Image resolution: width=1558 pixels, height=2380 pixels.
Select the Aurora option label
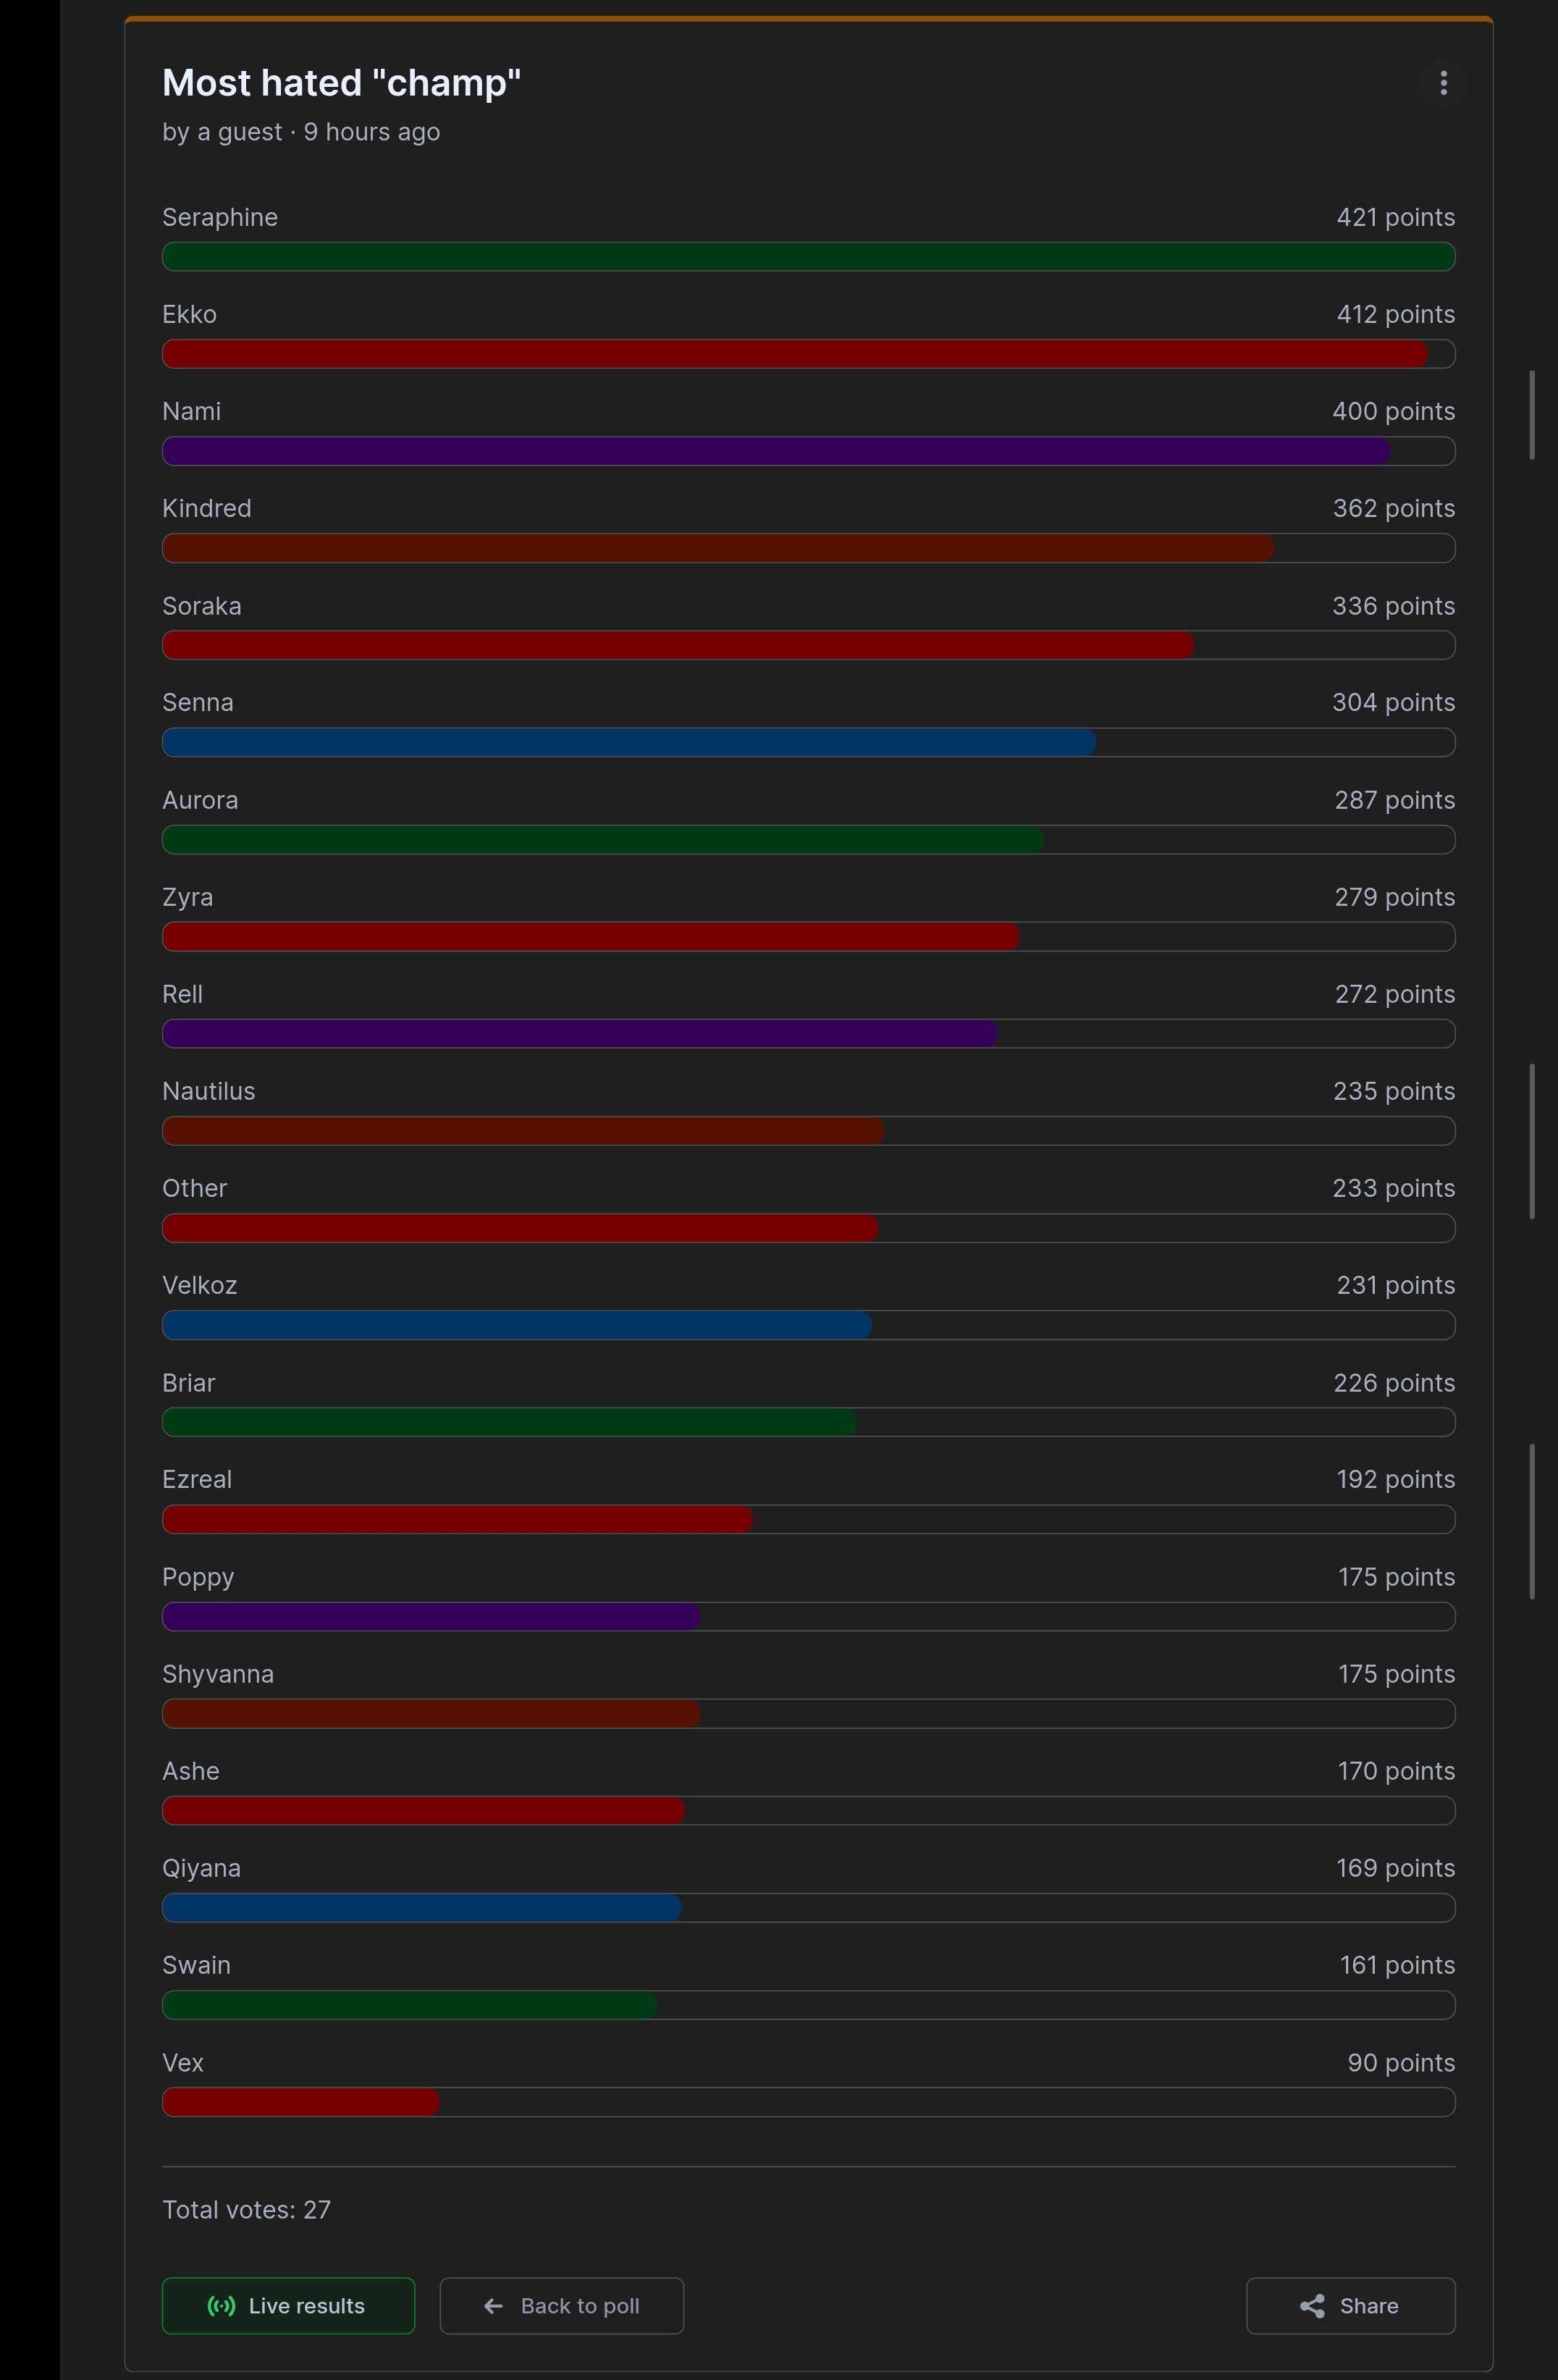[200, 800]
